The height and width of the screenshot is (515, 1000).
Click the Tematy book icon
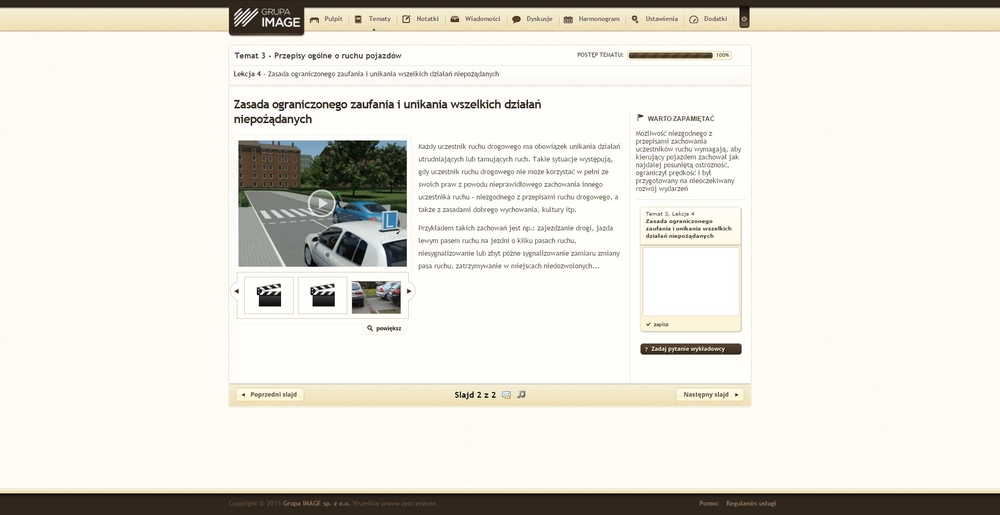(358, 20)
